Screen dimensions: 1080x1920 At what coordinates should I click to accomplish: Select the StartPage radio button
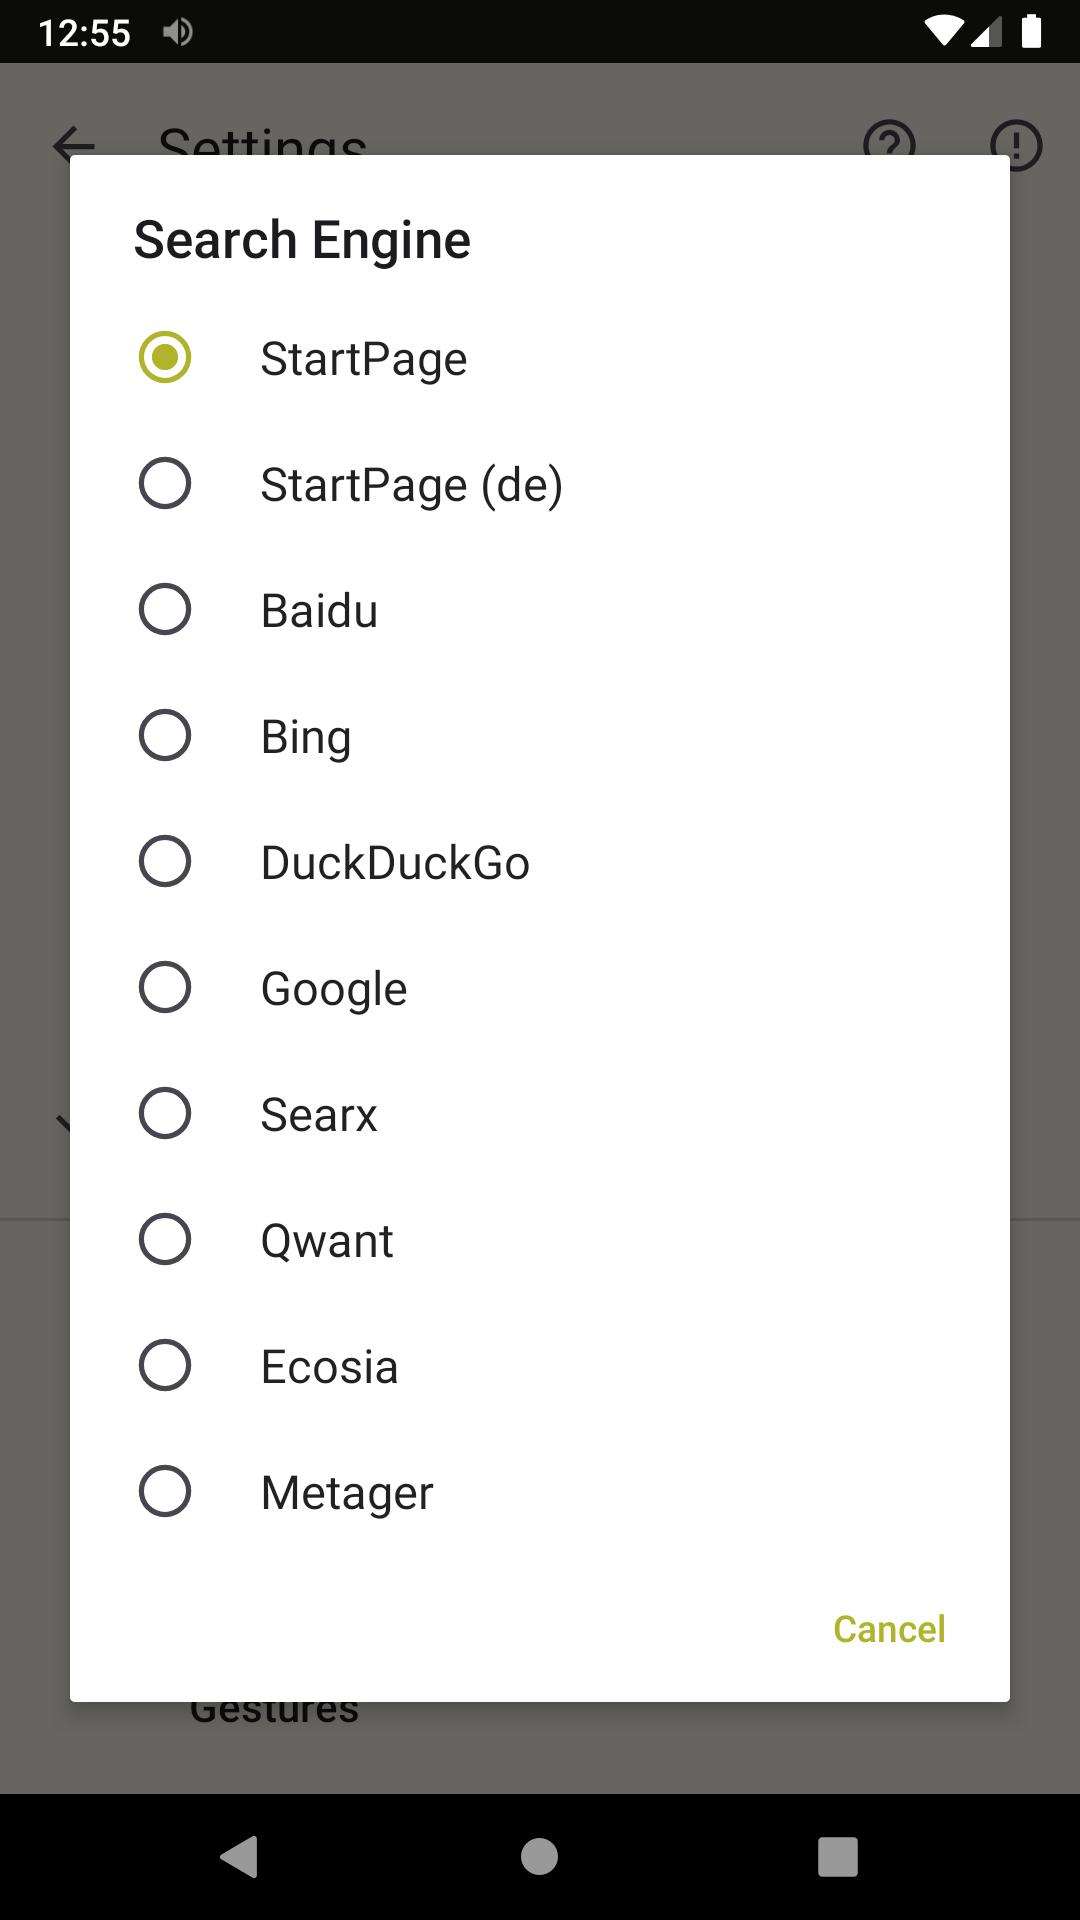pyautogui.click(x=165, y=358)
